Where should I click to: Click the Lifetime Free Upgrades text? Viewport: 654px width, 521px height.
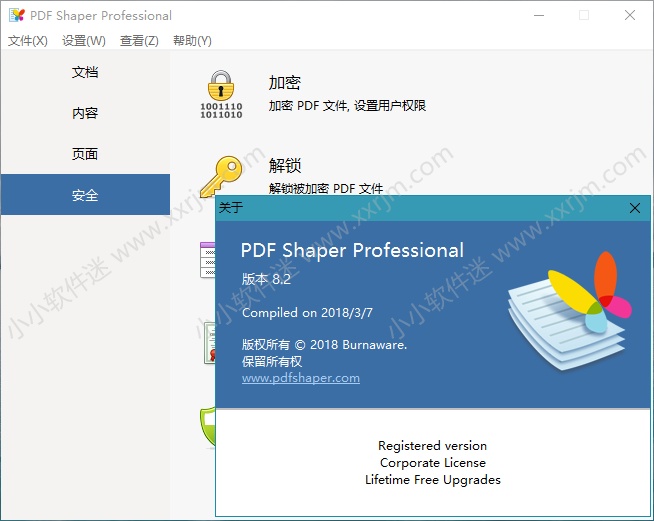click(x=433, y=480)
